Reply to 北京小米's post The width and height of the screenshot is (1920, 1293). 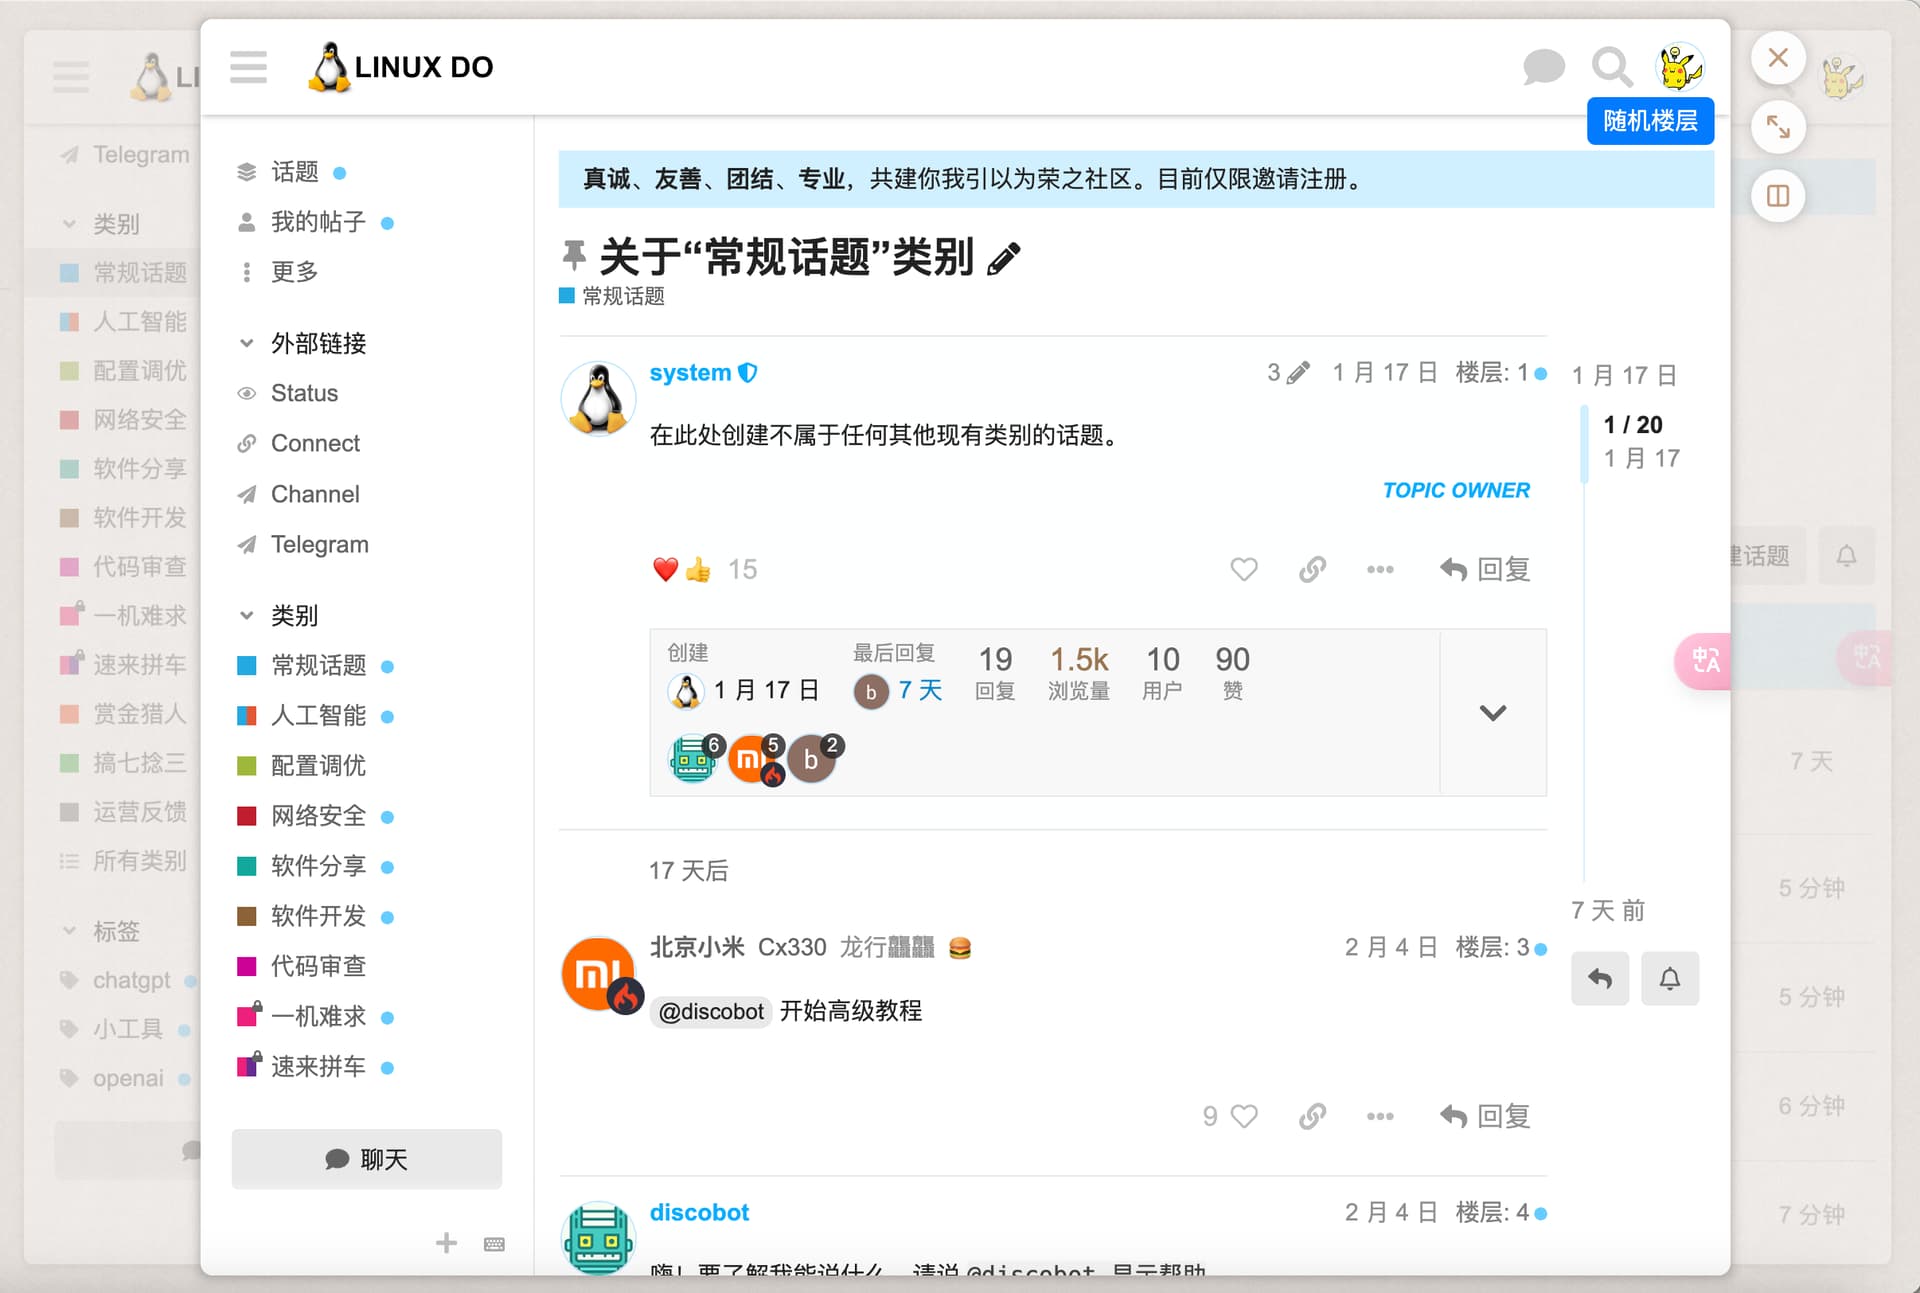[1485, 1116]
